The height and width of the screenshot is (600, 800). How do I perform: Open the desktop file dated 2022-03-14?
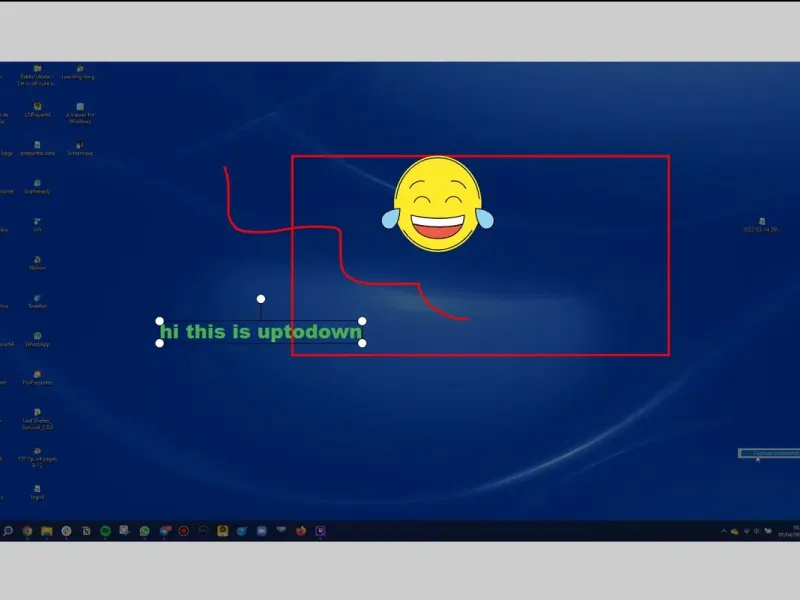pos(761,225)
